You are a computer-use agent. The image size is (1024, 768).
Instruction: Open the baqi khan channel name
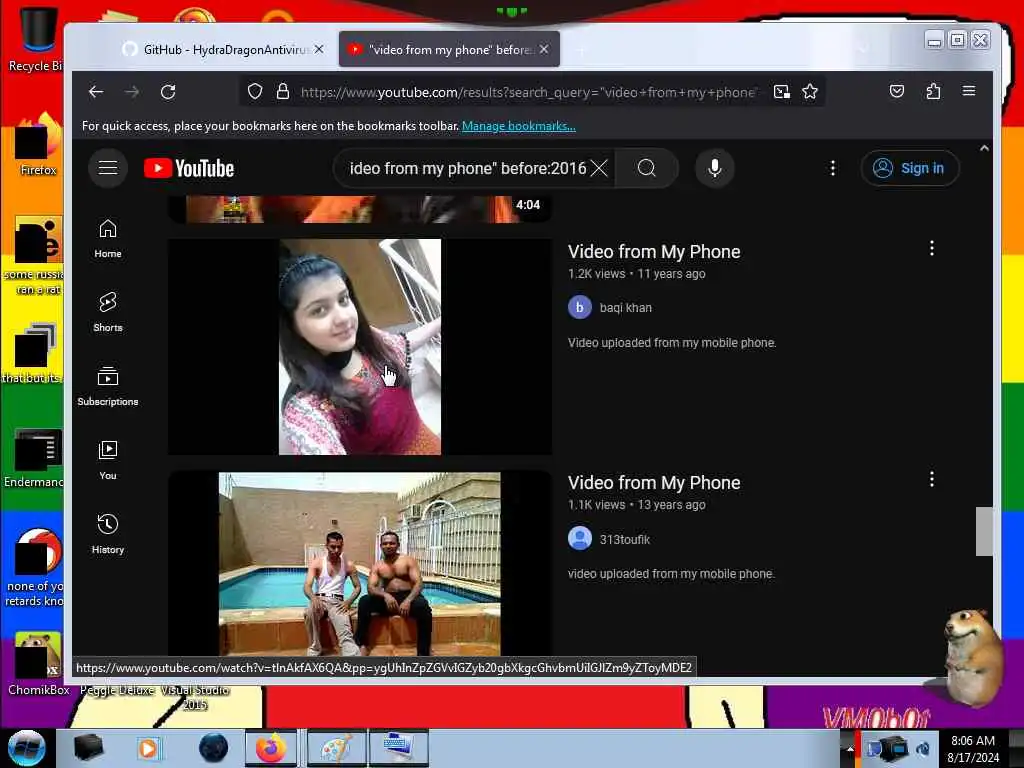626,308
